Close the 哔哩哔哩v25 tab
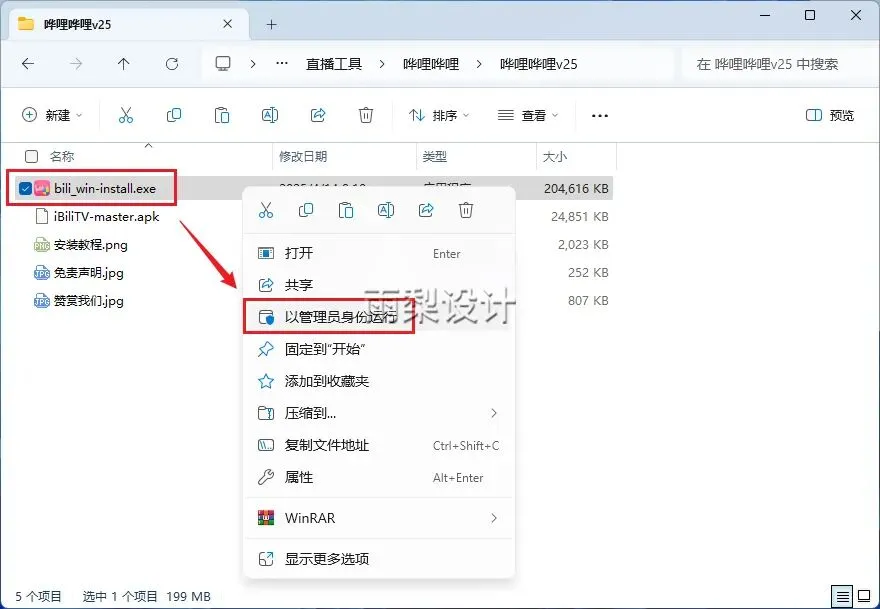This screenshot has width=880, height=609. tap(227, 24)
